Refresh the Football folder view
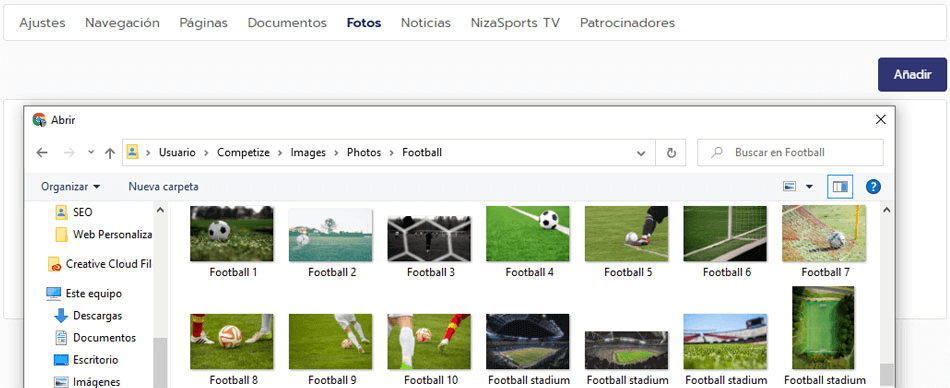Viewport: 950px width, 388px height. coord(671,153)
